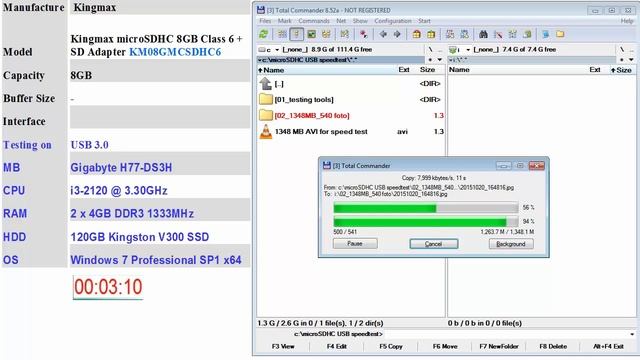The height and width of the screenshot is (360, 640).
Task: Open the Net menu
Action: coord(341,21)
